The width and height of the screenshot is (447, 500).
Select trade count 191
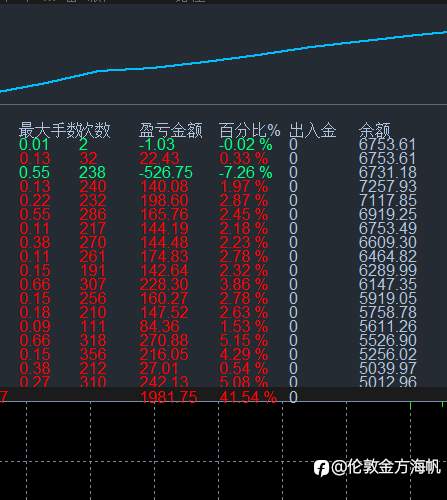93,271
